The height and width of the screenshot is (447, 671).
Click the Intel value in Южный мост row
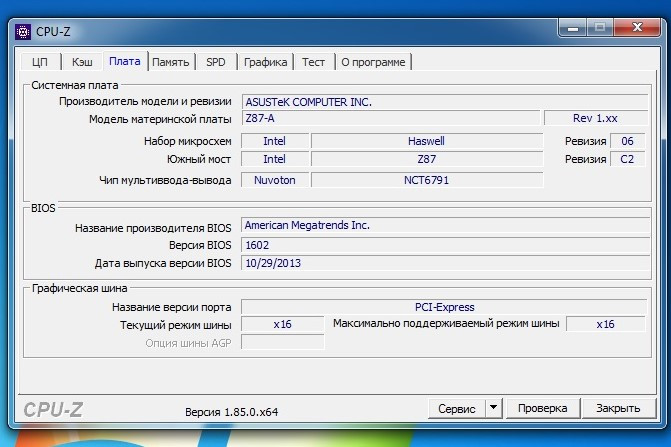pyautogui.click(x=275, y=159)
